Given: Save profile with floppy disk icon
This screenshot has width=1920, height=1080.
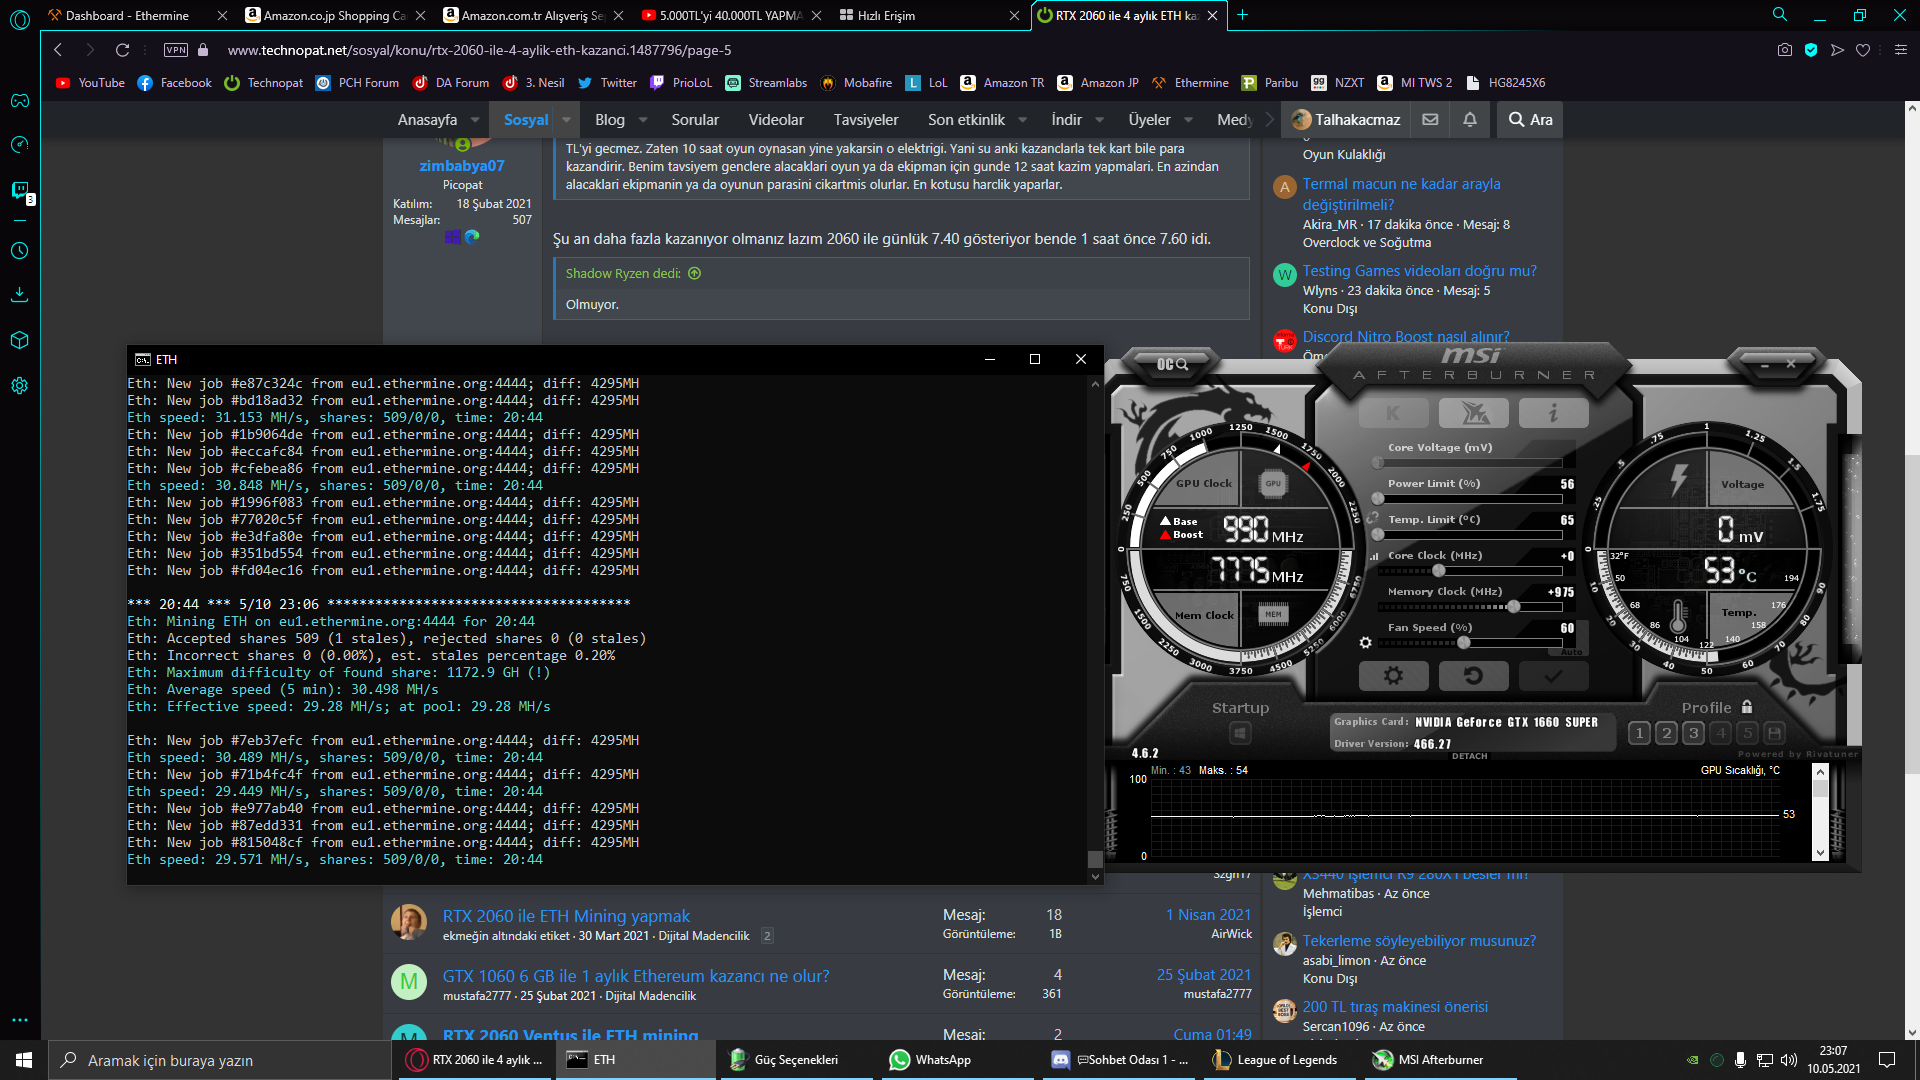Looking at the screenshot, I should coord(1774,733).
